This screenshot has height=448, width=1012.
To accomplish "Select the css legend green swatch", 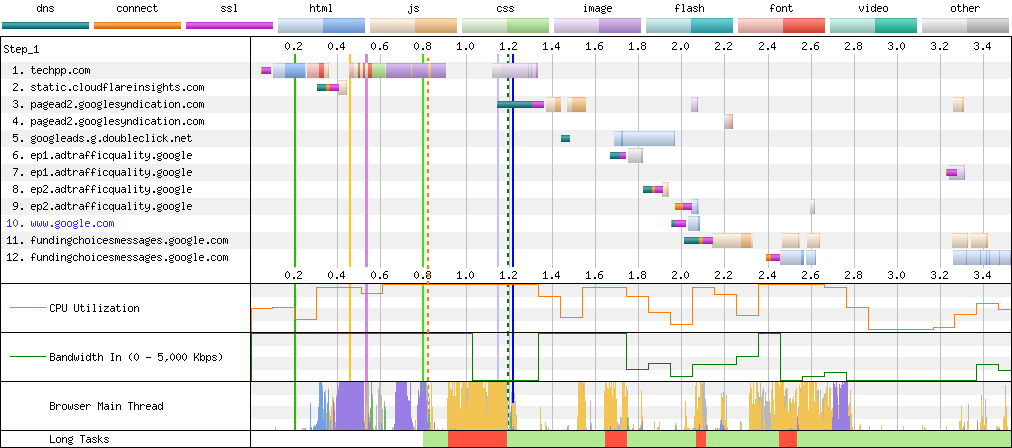I will [x=505, y=25].
